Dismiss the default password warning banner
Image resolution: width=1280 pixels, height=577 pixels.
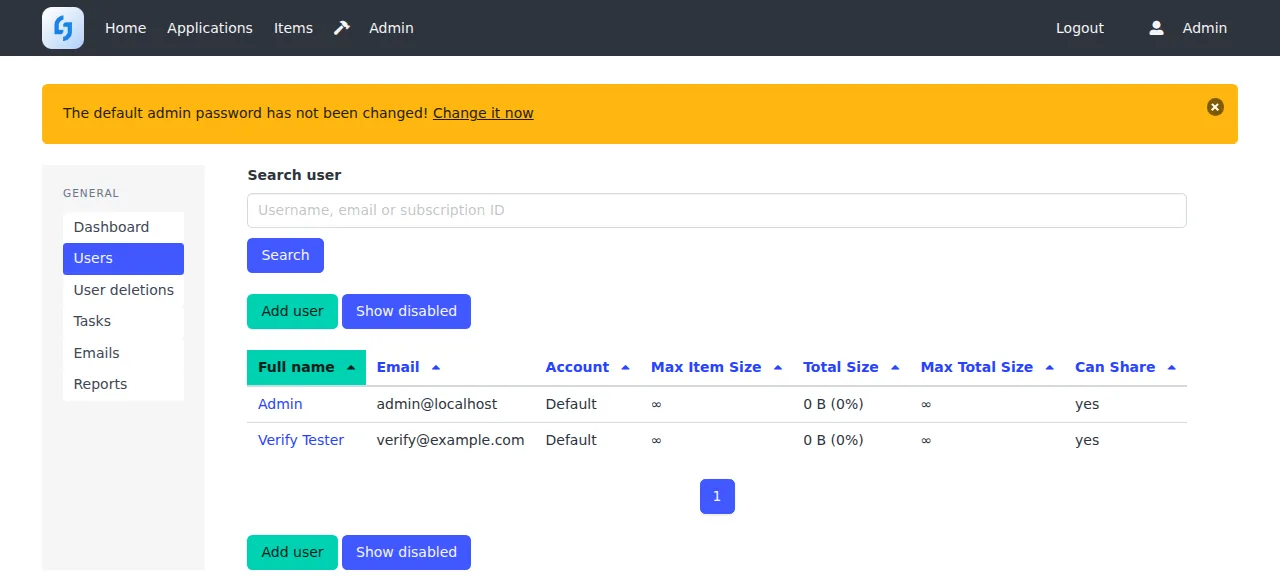point(1215,107)
